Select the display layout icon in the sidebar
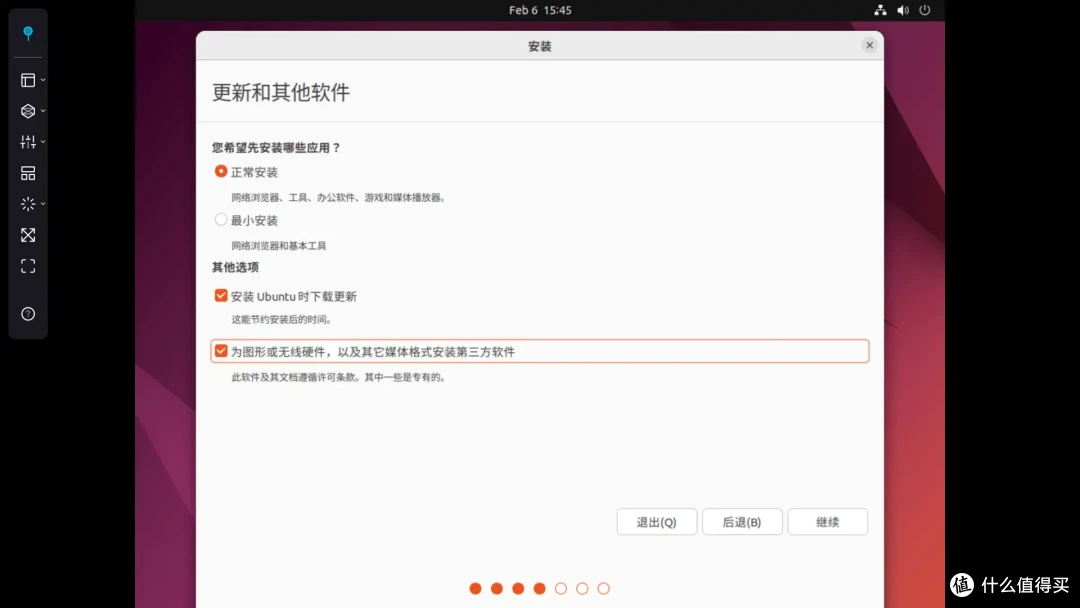The image size is (1080, 608). [26, 80]
